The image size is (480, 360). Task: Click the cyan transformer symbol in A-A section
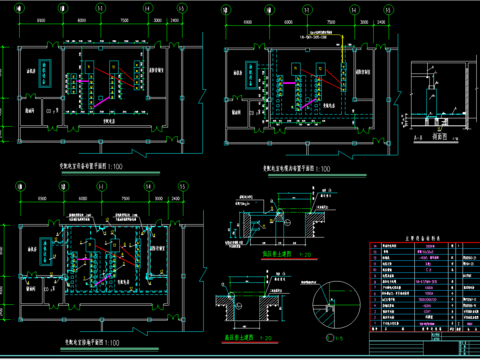click(431, 102)
